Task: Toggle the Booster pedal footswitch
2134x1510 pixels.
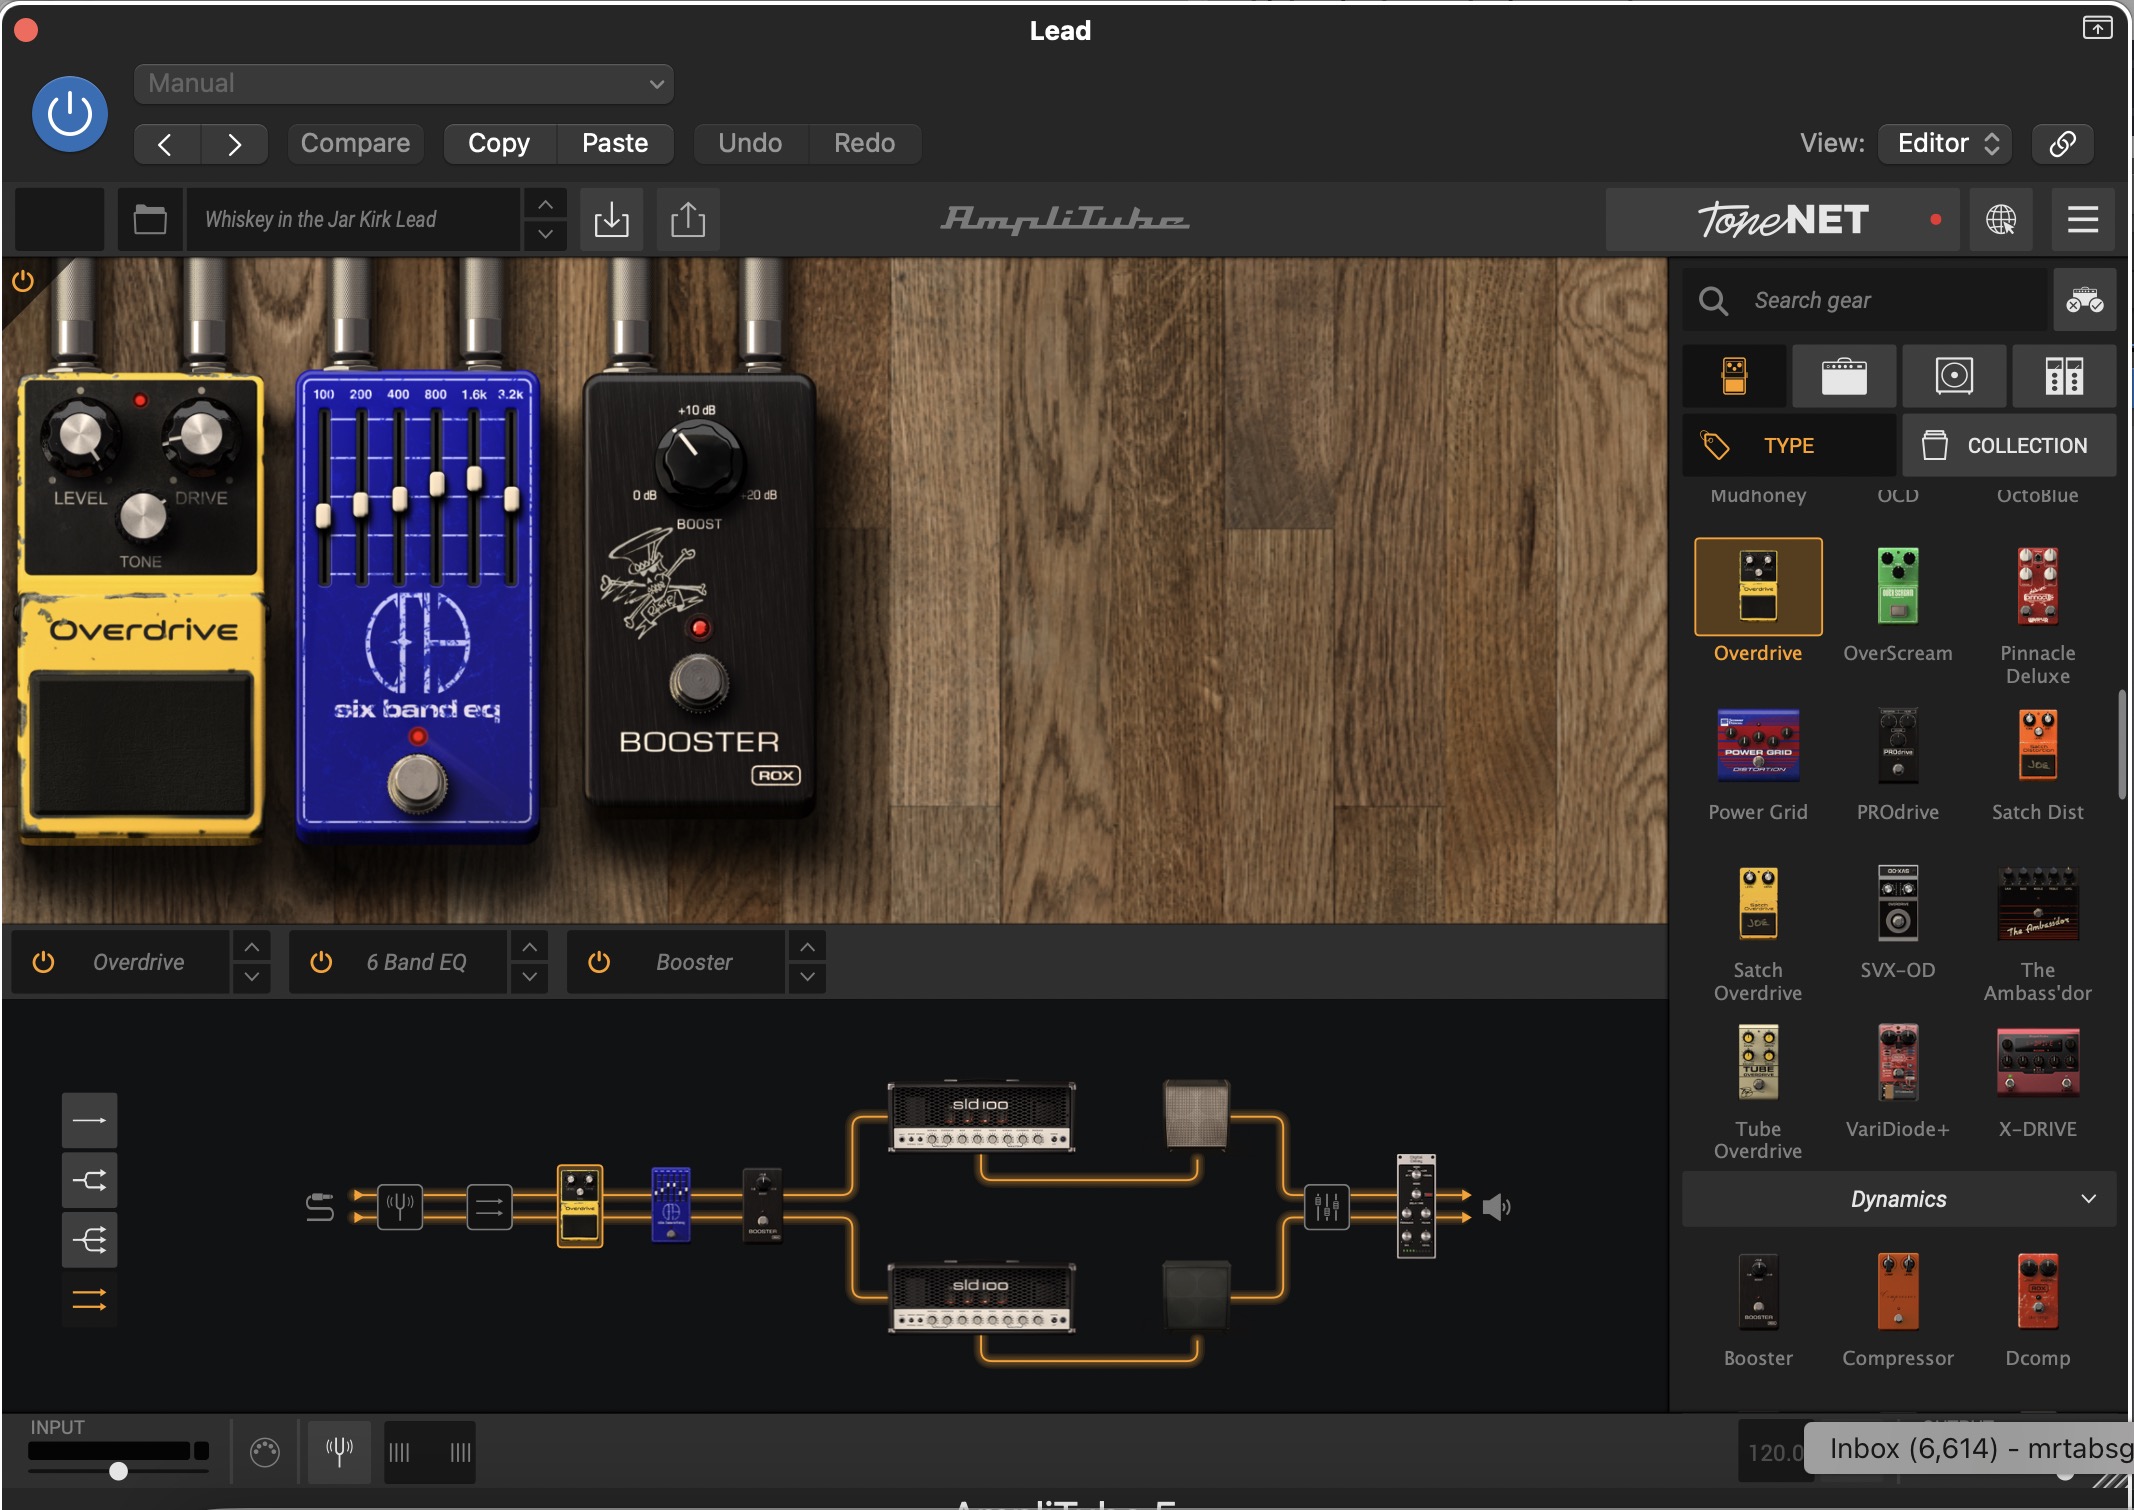Action: pos(698,682)
